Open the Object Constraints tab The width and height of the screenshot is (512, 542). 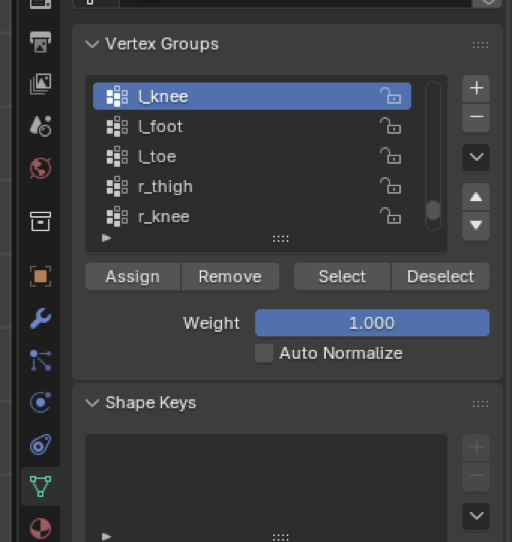40,444
